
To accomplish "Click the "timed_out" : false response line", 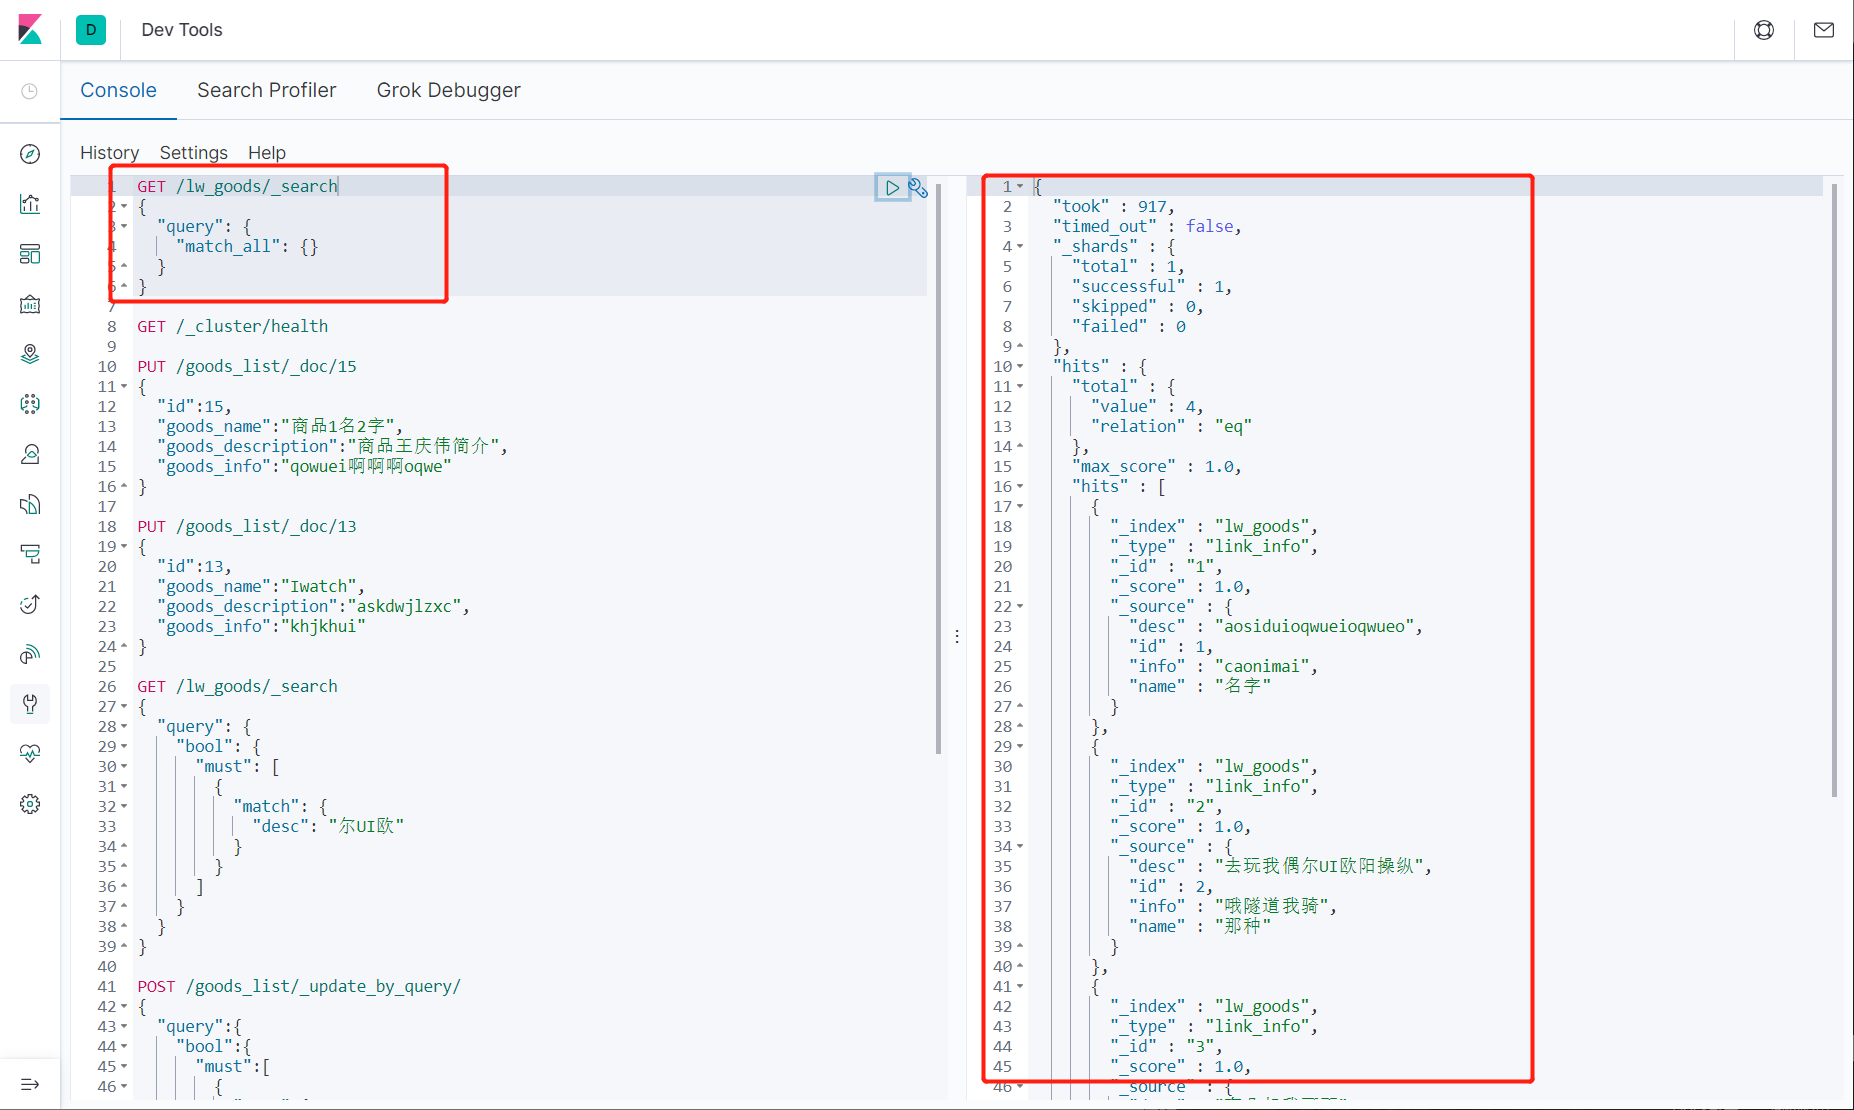I will click(1147, 226).
